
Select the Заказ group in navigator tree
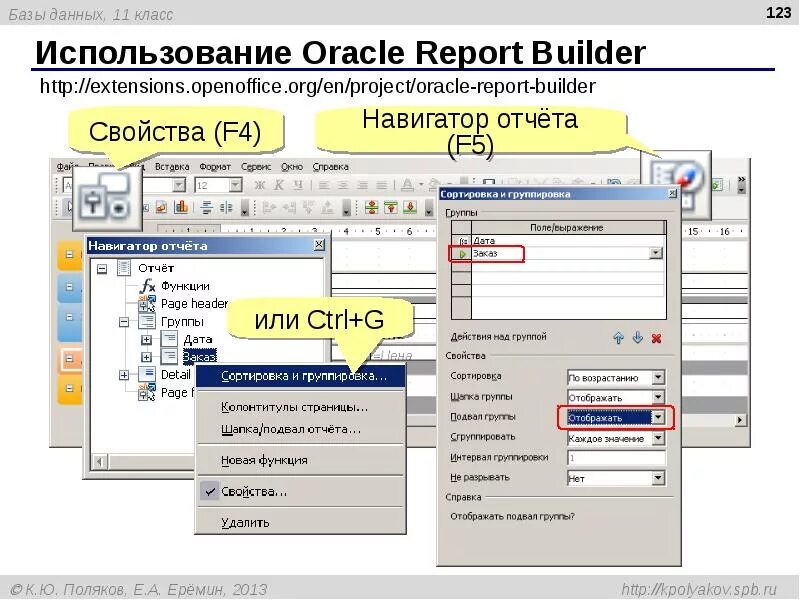[199, 356]
